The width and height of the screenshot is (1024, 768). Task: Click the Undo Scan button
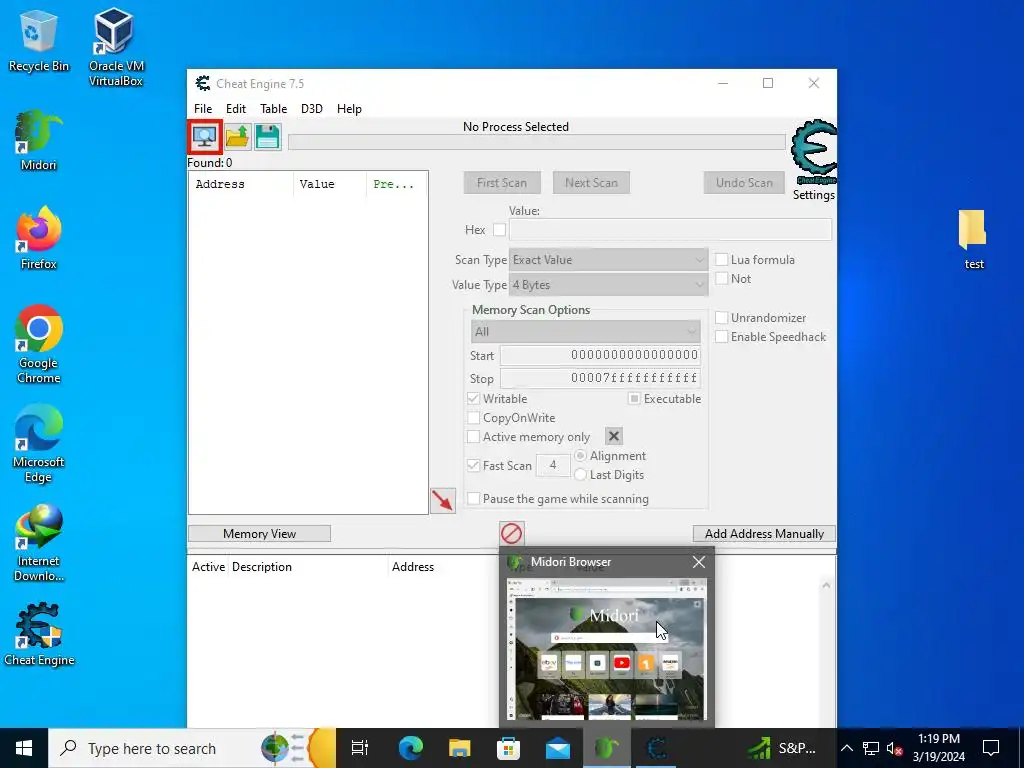coord(744,183)
